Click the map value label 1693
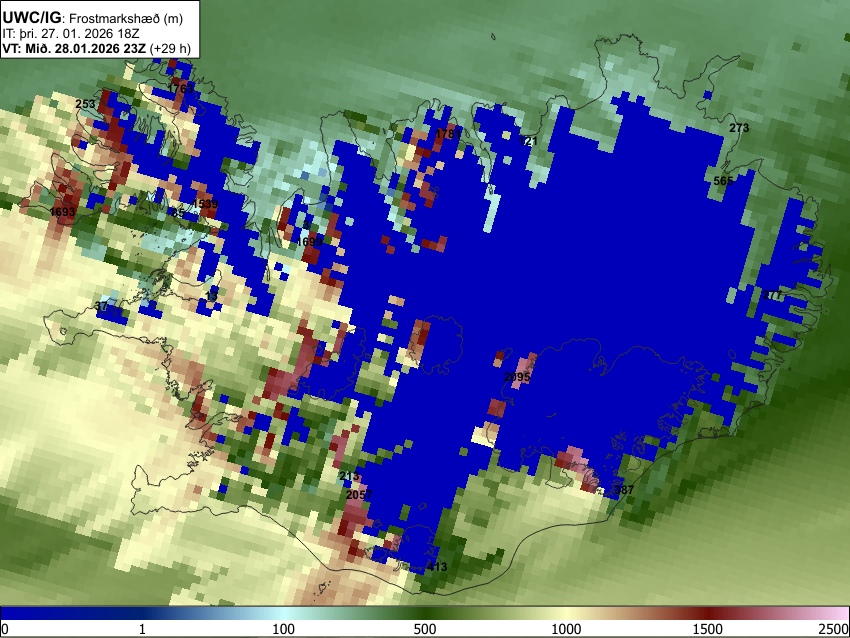Image resolution: width=850 pixels, height=638 pixels. [62, 211]
